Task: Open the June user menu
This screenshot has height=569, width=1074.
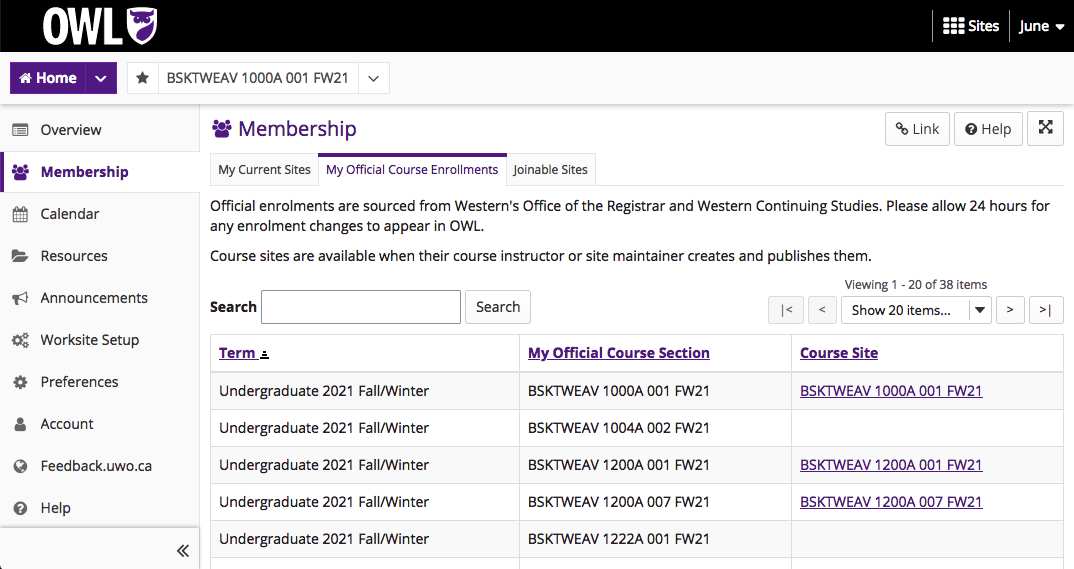Action: pos(1041,26)
